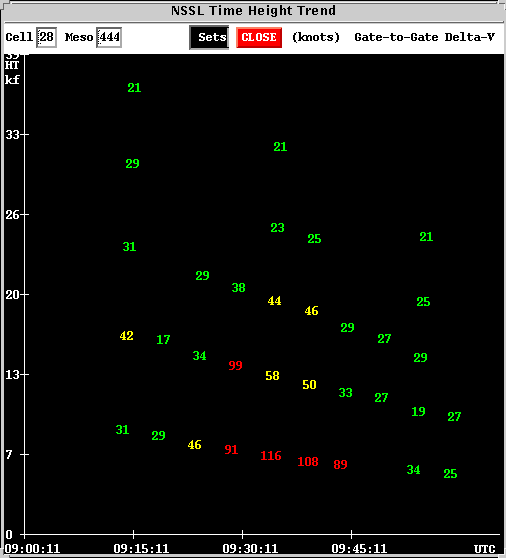Click the red 91 delta-V value
Screen dimensions: 506x558
231,449
